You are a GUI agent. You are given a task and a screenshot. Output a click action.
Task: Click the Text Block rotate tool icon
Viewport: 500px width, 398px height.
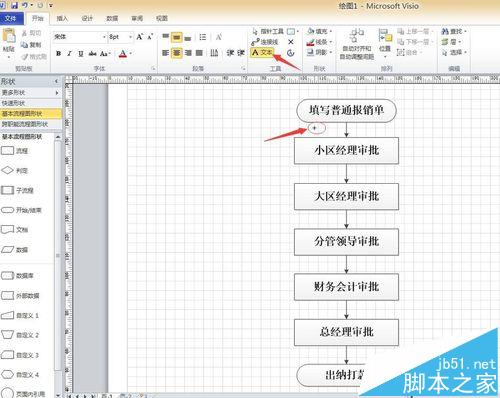[291, 53]
